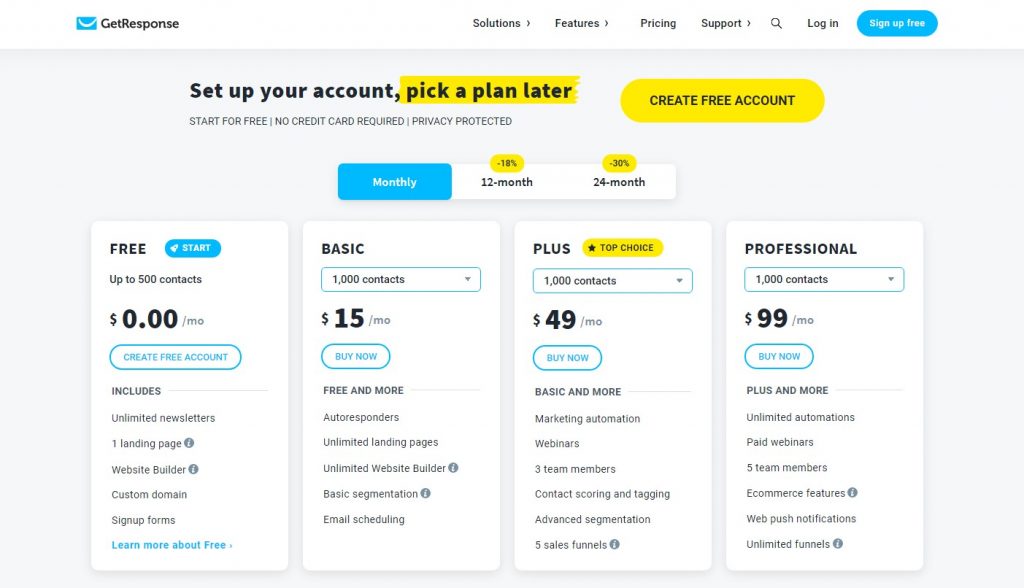Follow the Learn more about Free link
Screen dimensions: 1024x588
click(x=172, y=545)
